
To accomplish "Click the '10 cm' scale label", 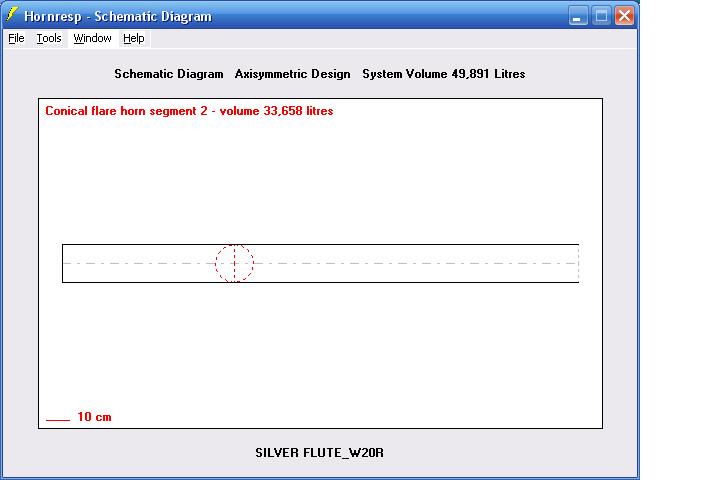I will click(x=94, y=417).
